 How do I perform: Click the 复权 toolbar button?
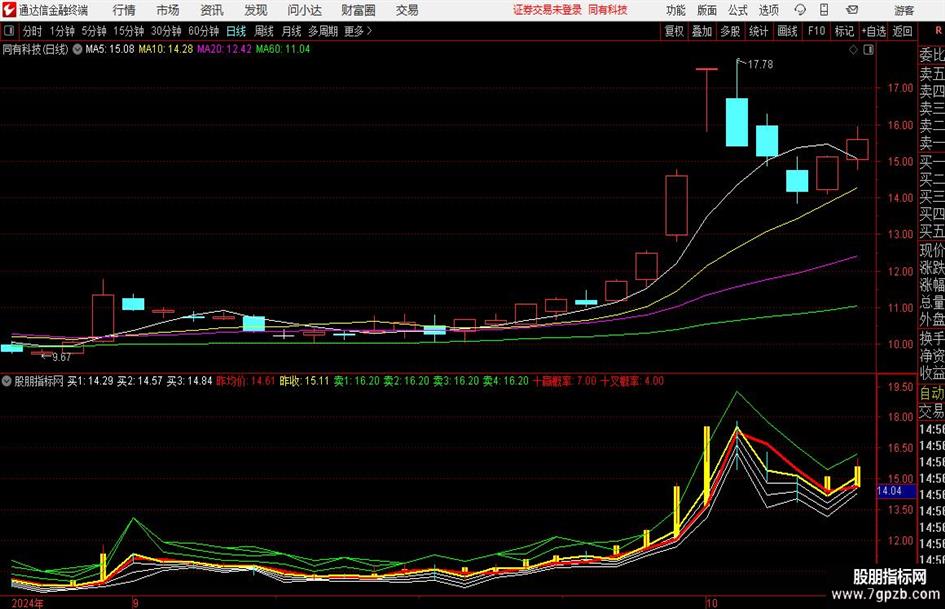click(x=674, y=31)
